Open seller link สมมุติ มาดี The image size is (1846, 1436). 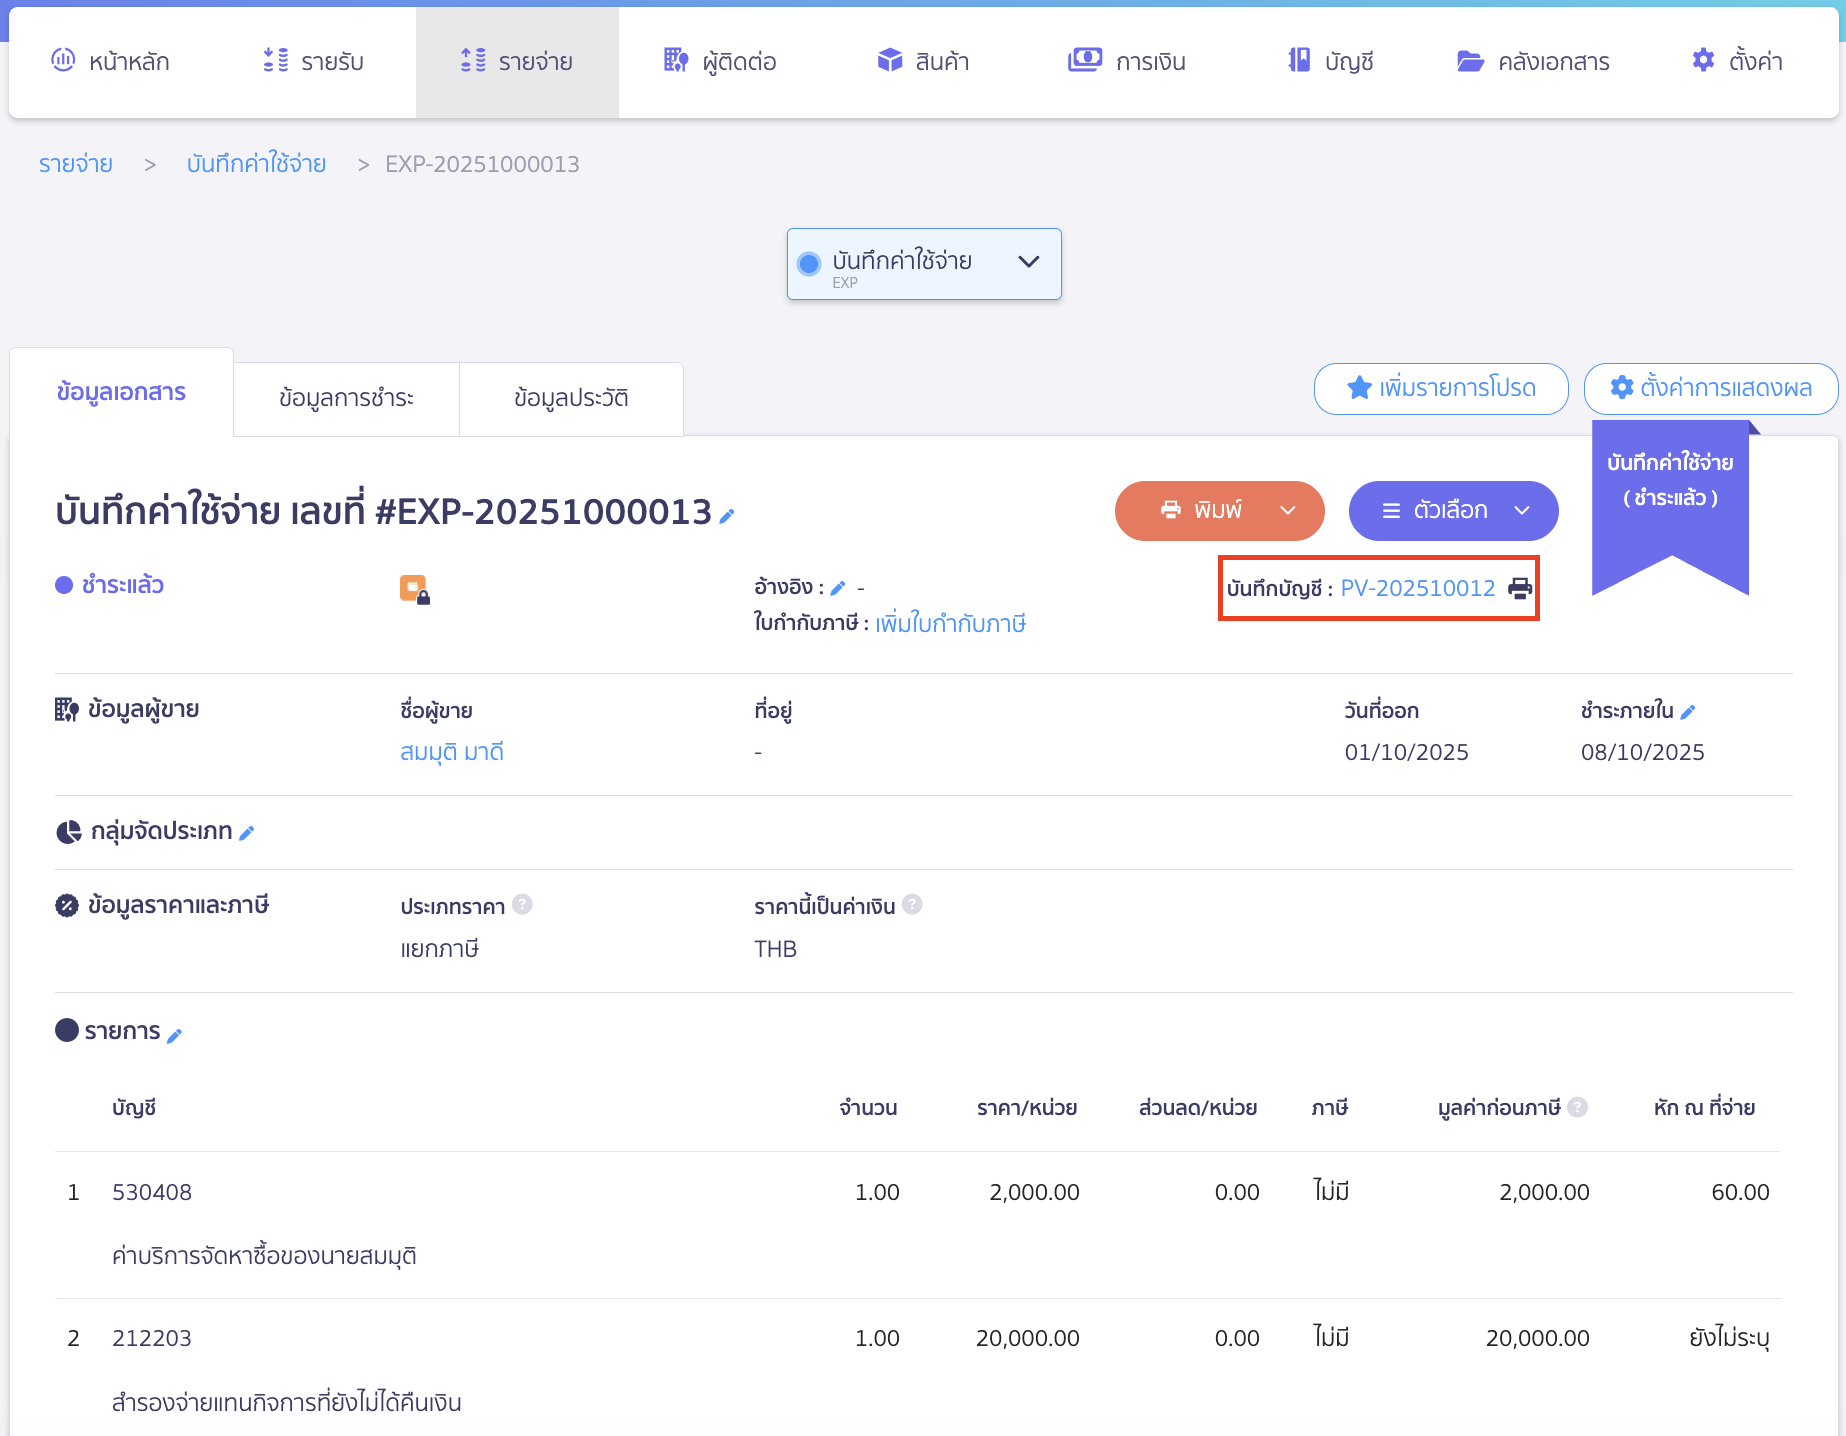point(452,752)
